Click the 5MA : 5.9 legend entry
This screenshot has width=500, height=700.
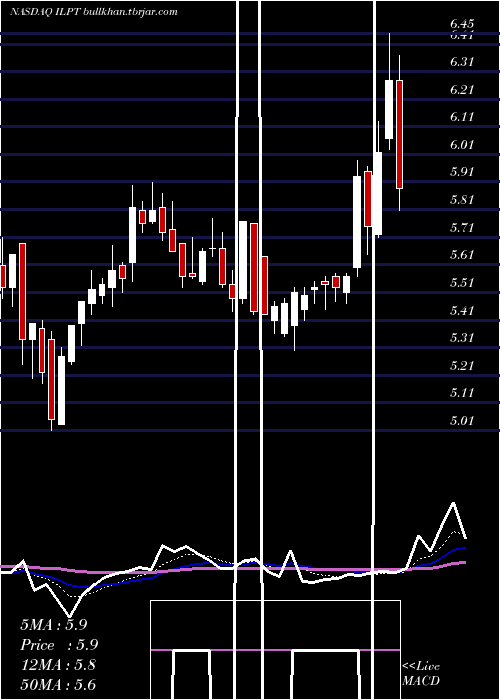pyautogui.click(x=54, y=625)
